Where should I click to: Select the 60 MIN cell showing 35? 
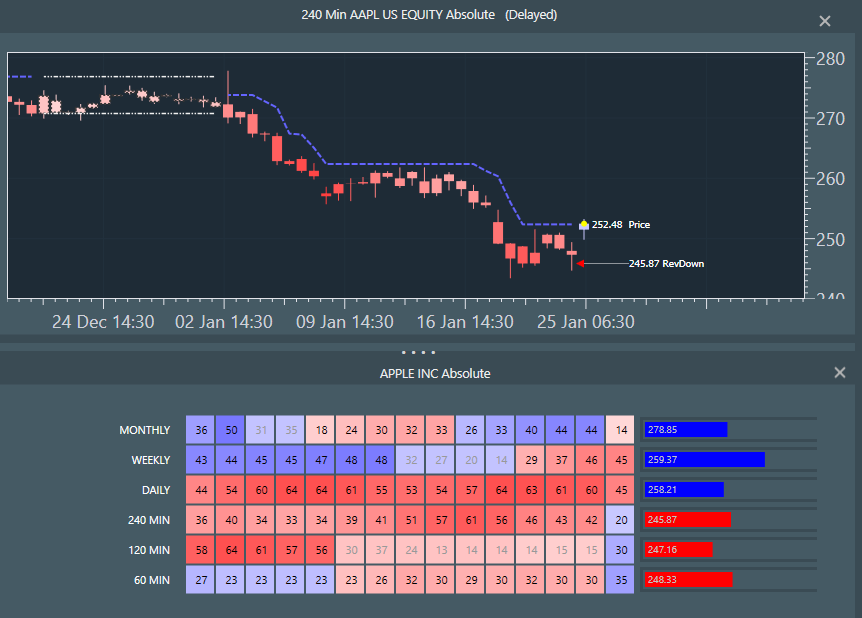[x=621, y=580]
